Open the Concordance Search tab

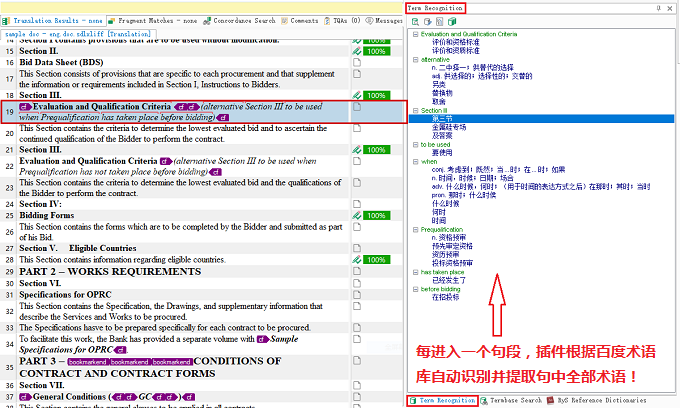point(239,20)
